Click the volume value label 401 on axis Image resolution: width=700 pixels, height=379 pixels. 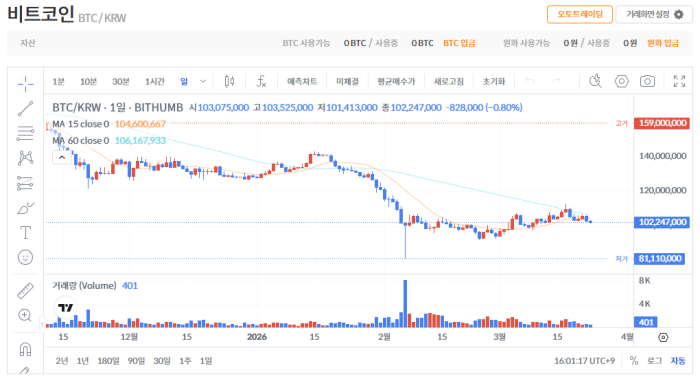point(646,322)
